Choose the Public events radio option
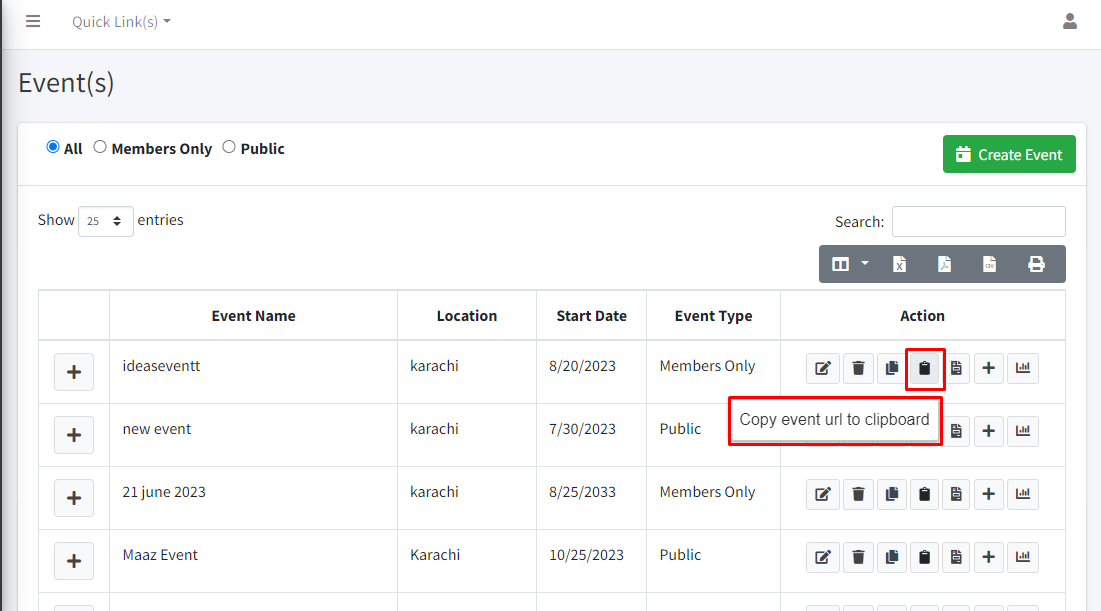Image resolution: width=1101 pixels, height=611 pixels. coord(229,147)
